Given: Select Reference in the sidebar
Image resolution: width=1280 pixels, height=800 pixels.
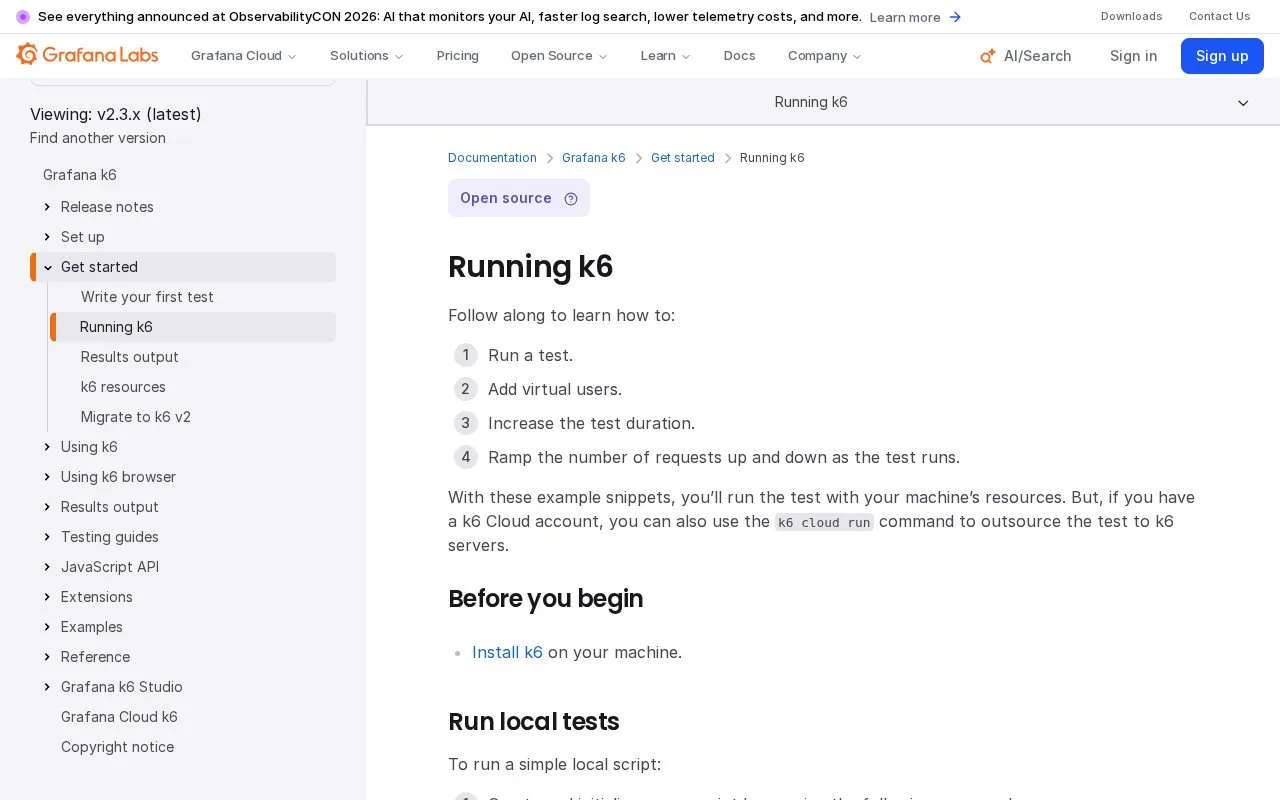Looking at the screenshot, I should tap(95, 657).
